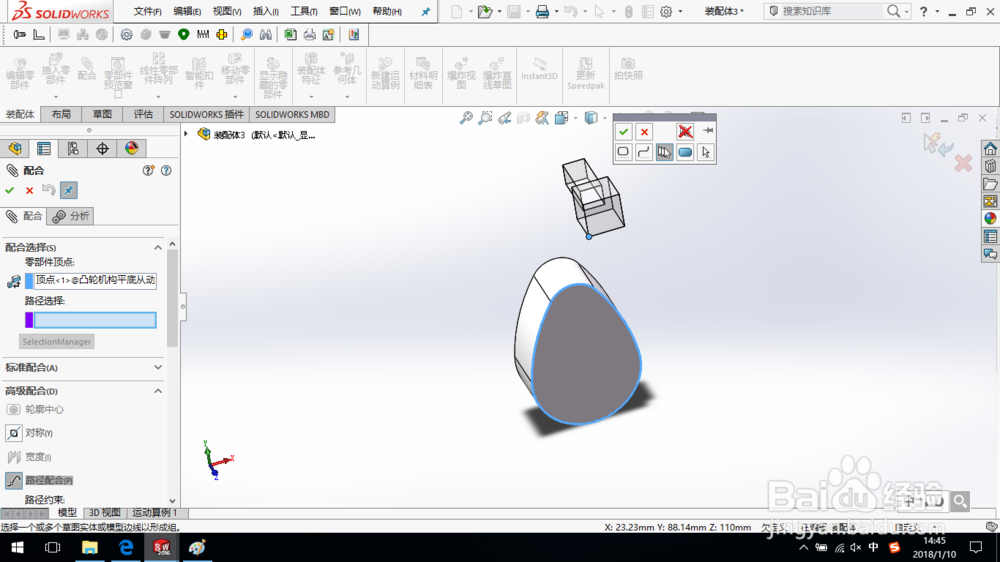Cancel the mate PropertyManager with the red X
1000x562 pixels.
[29, 190]
